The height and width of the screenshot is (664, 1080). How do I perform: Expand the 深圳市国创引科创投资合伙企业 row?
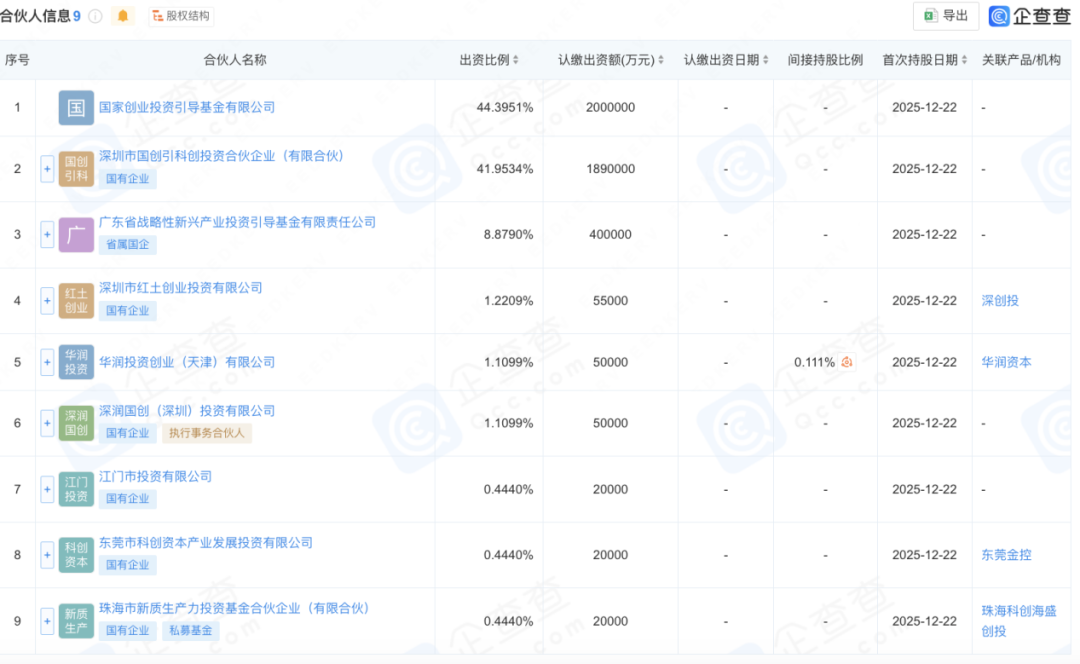pyautogui.click(x=47, y=169)
